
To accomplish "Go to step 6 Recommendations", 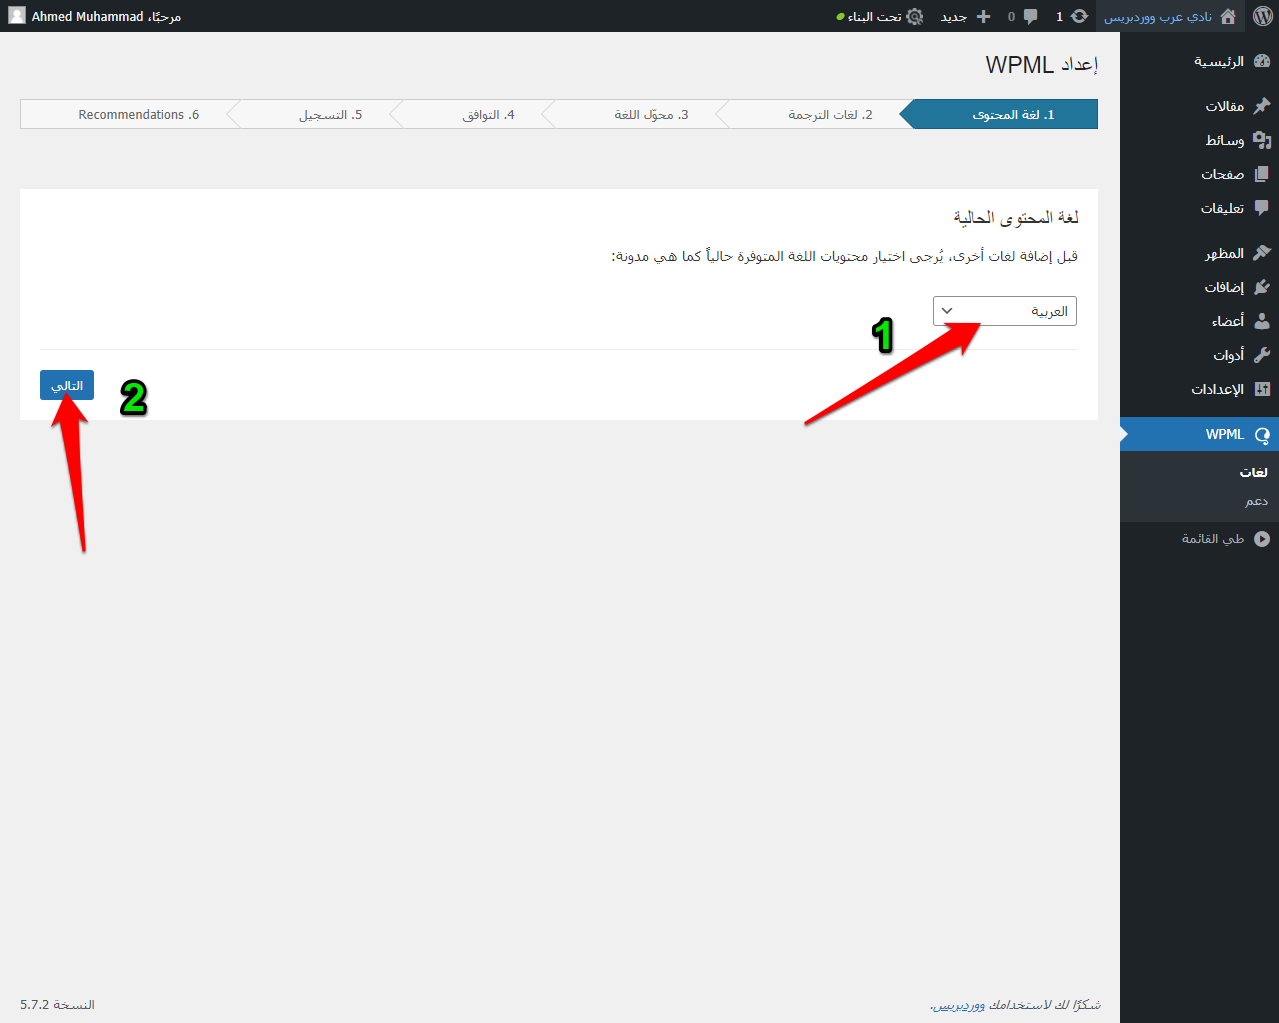I will coord(139,115).
